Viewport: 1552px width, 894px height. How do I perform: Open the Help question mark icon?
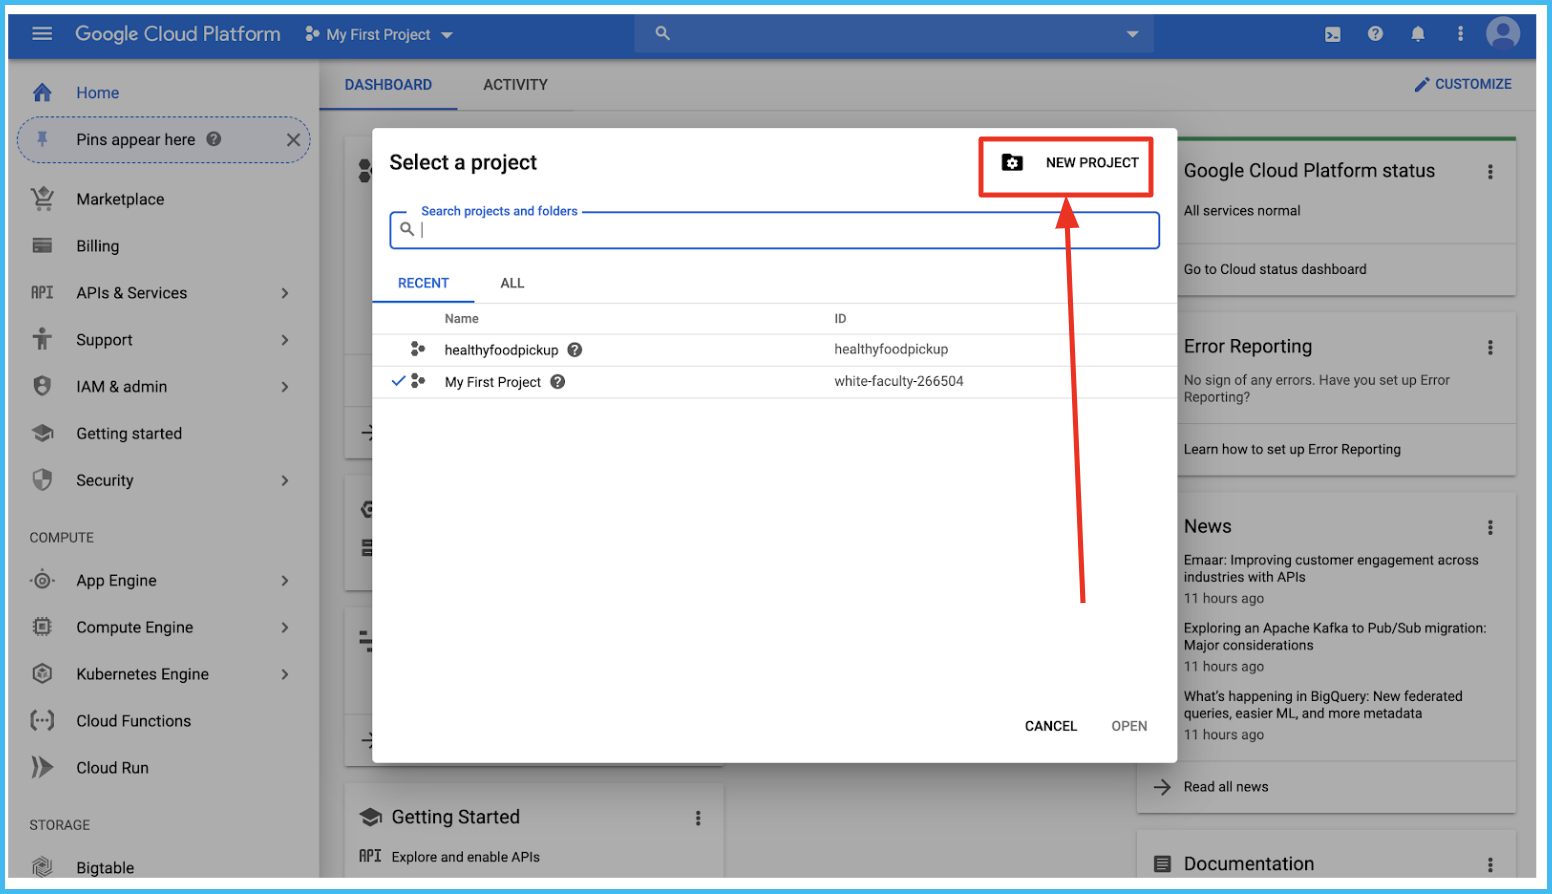tap(1376, 34)
